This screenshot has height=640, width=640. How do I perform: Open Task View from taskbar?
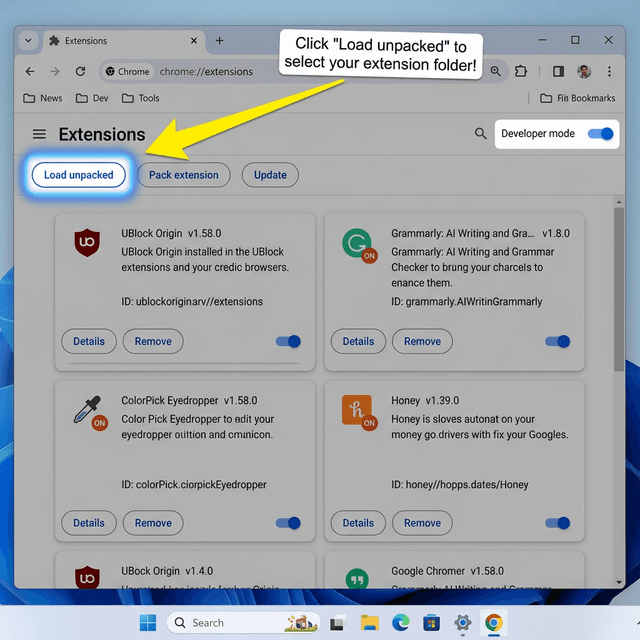(x=338, y=623)
